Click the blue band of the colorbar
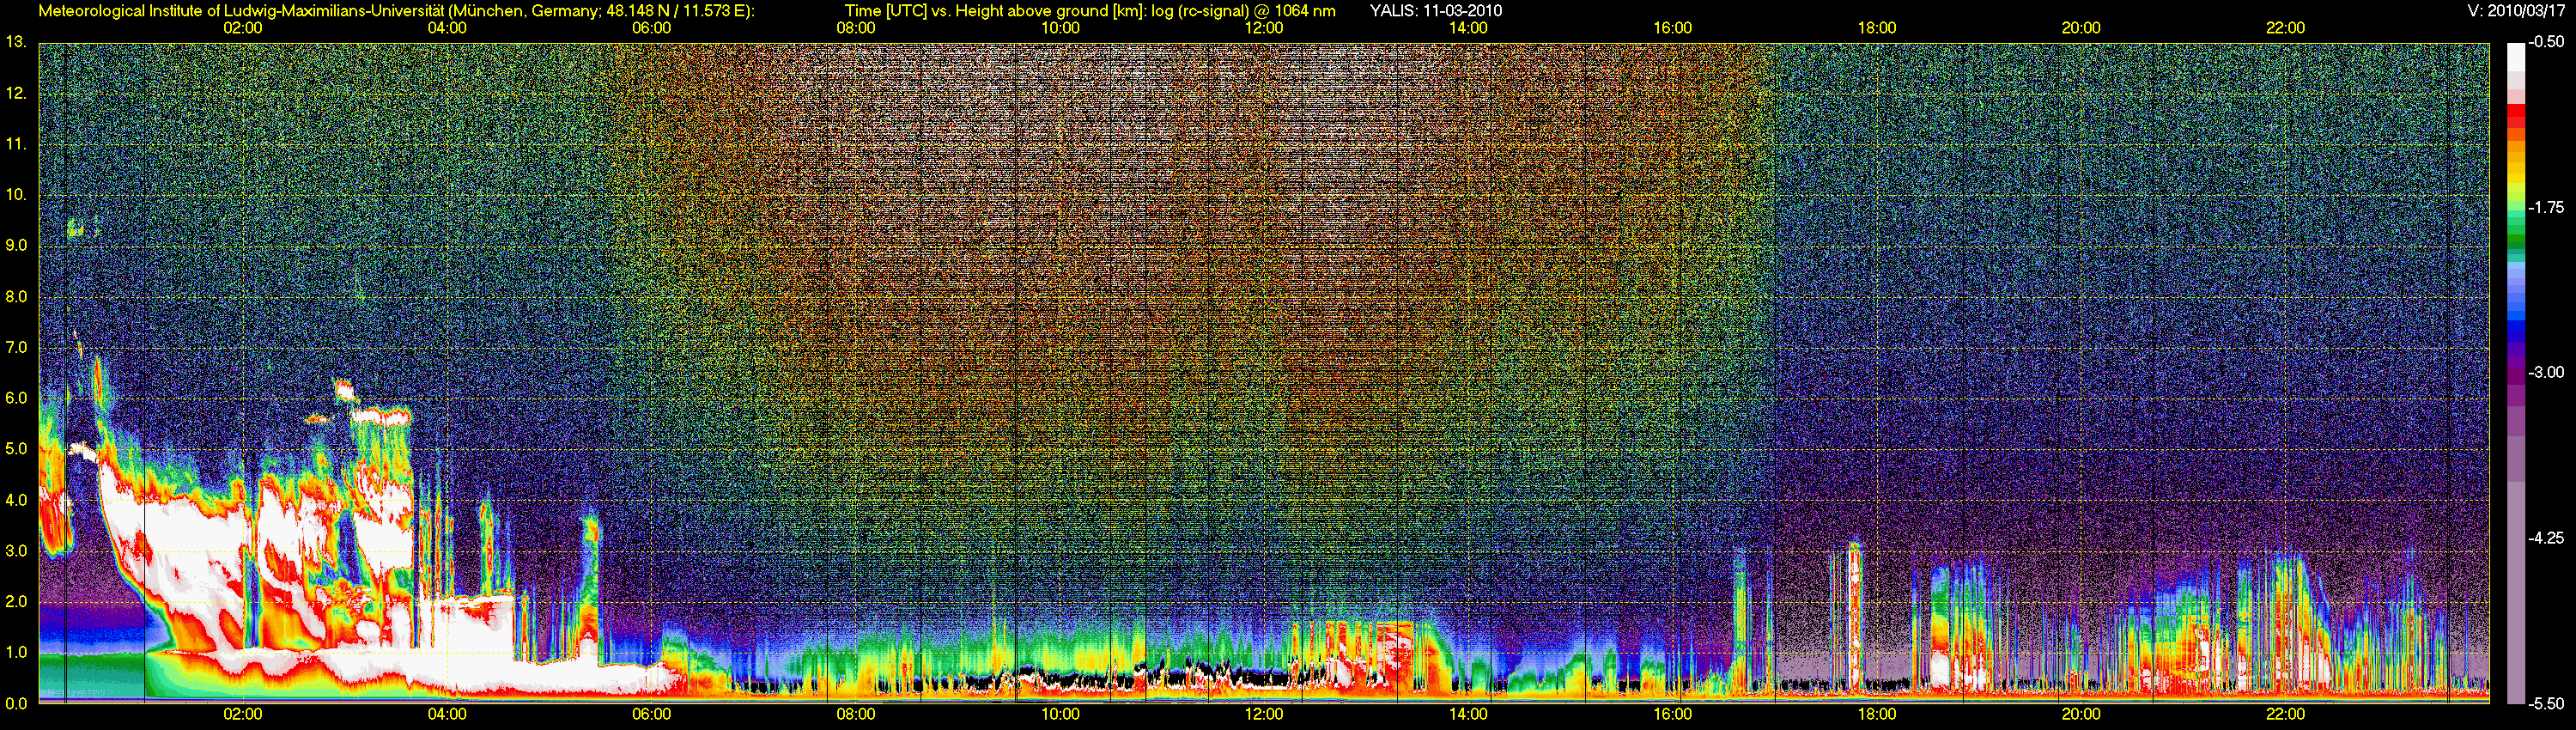This screenshot has height=730, width=2576. point(2515,326)
